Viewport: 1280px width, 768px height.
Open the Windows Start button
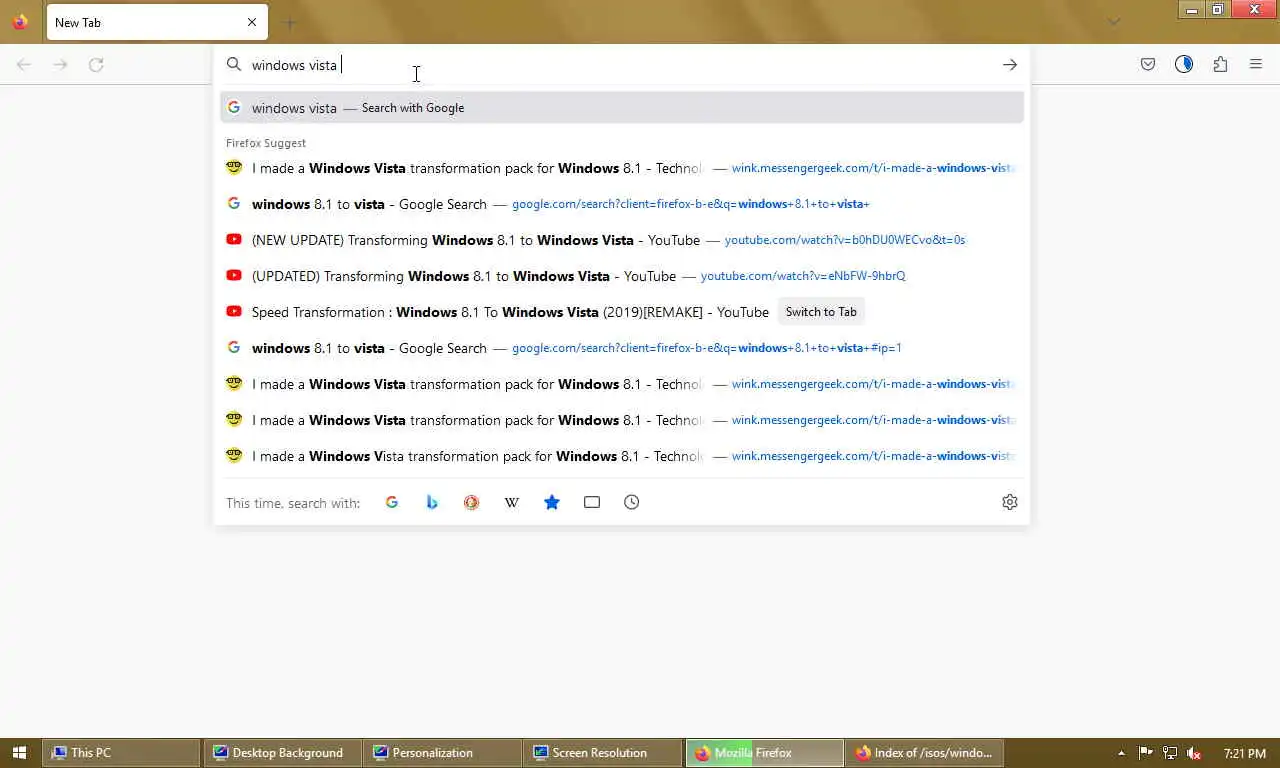(20, 753)
